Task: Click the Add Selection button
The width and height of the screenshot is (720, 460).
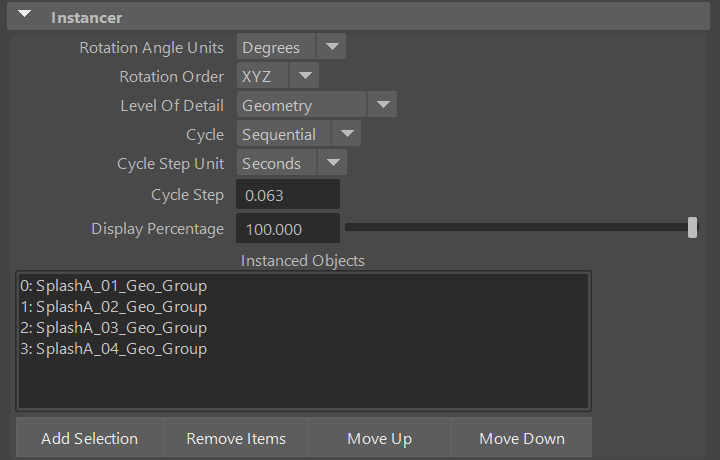Action: click(x=89, y=439)
